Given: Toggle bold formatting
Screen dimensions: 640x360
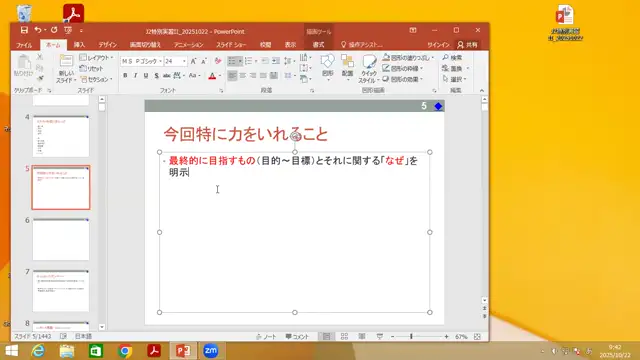Looking at the screenshot, I should (x=125, y=76).
